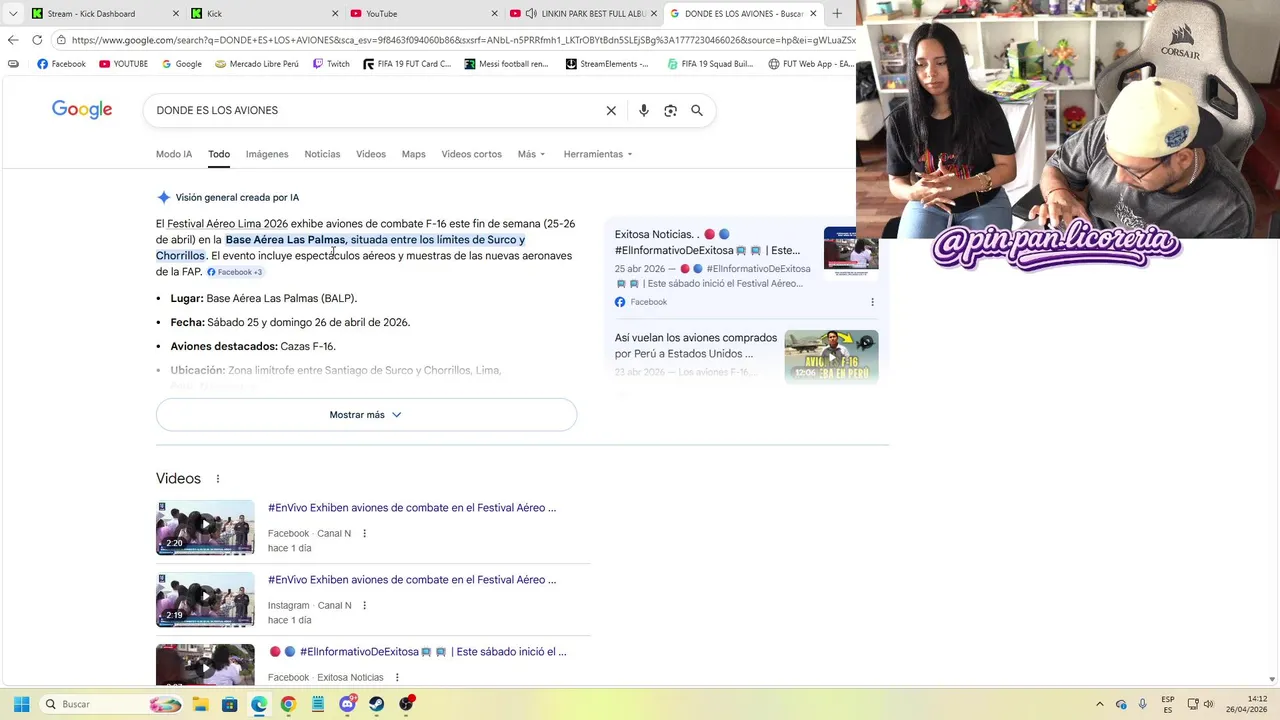Open OBS Studio from the taskbar
The image size is (1280, 720).
pos(406,704)
